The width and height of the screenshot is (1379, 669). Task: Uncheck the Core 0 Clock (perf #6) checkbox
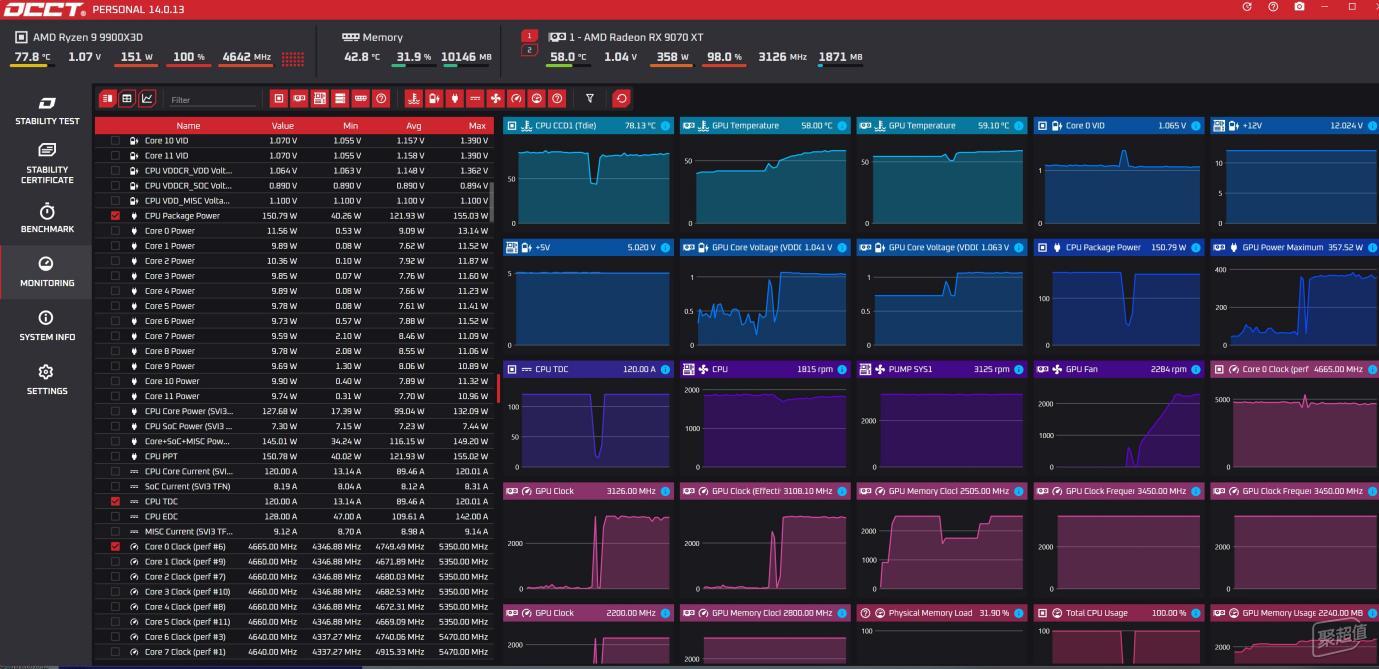click(x=115, y=546)
